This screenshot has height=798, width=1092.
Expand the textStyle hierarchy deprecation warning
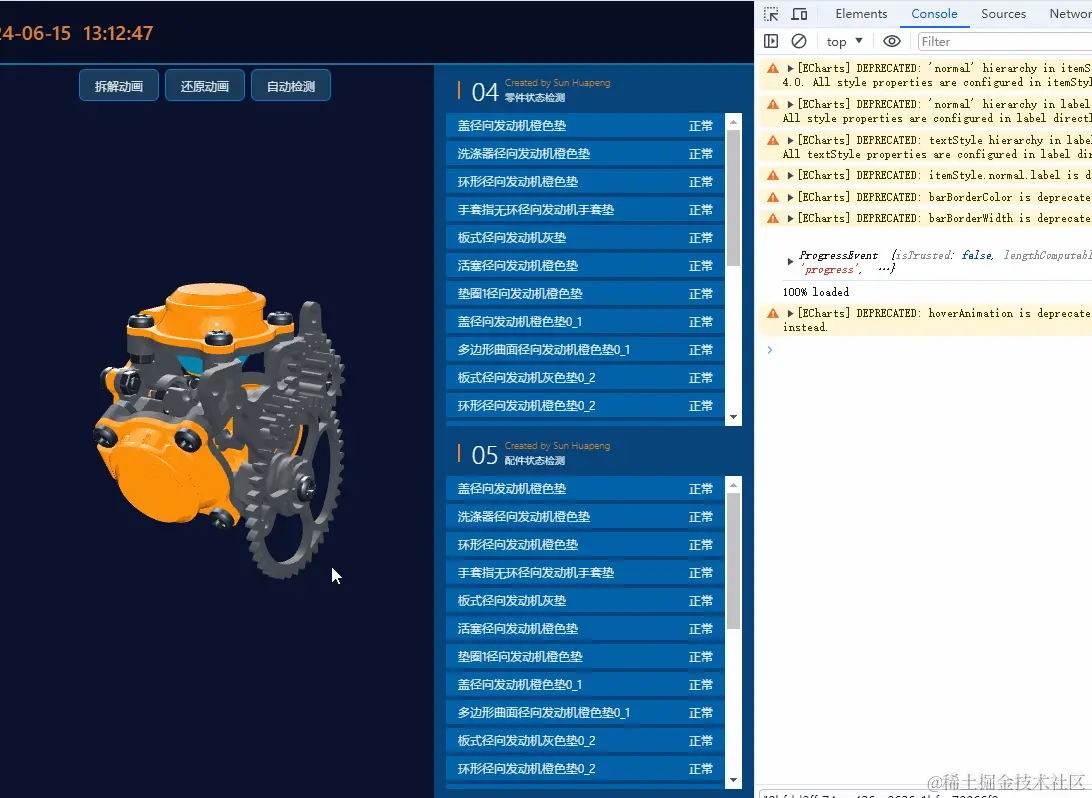(791, 140)
